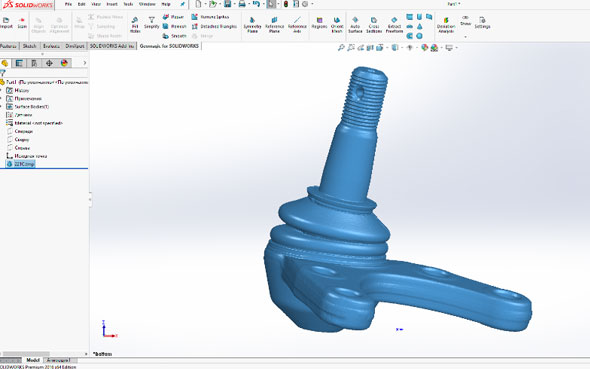590x369 pixels.
Task: Open Cross Sections tool
Action: [374, 25]
